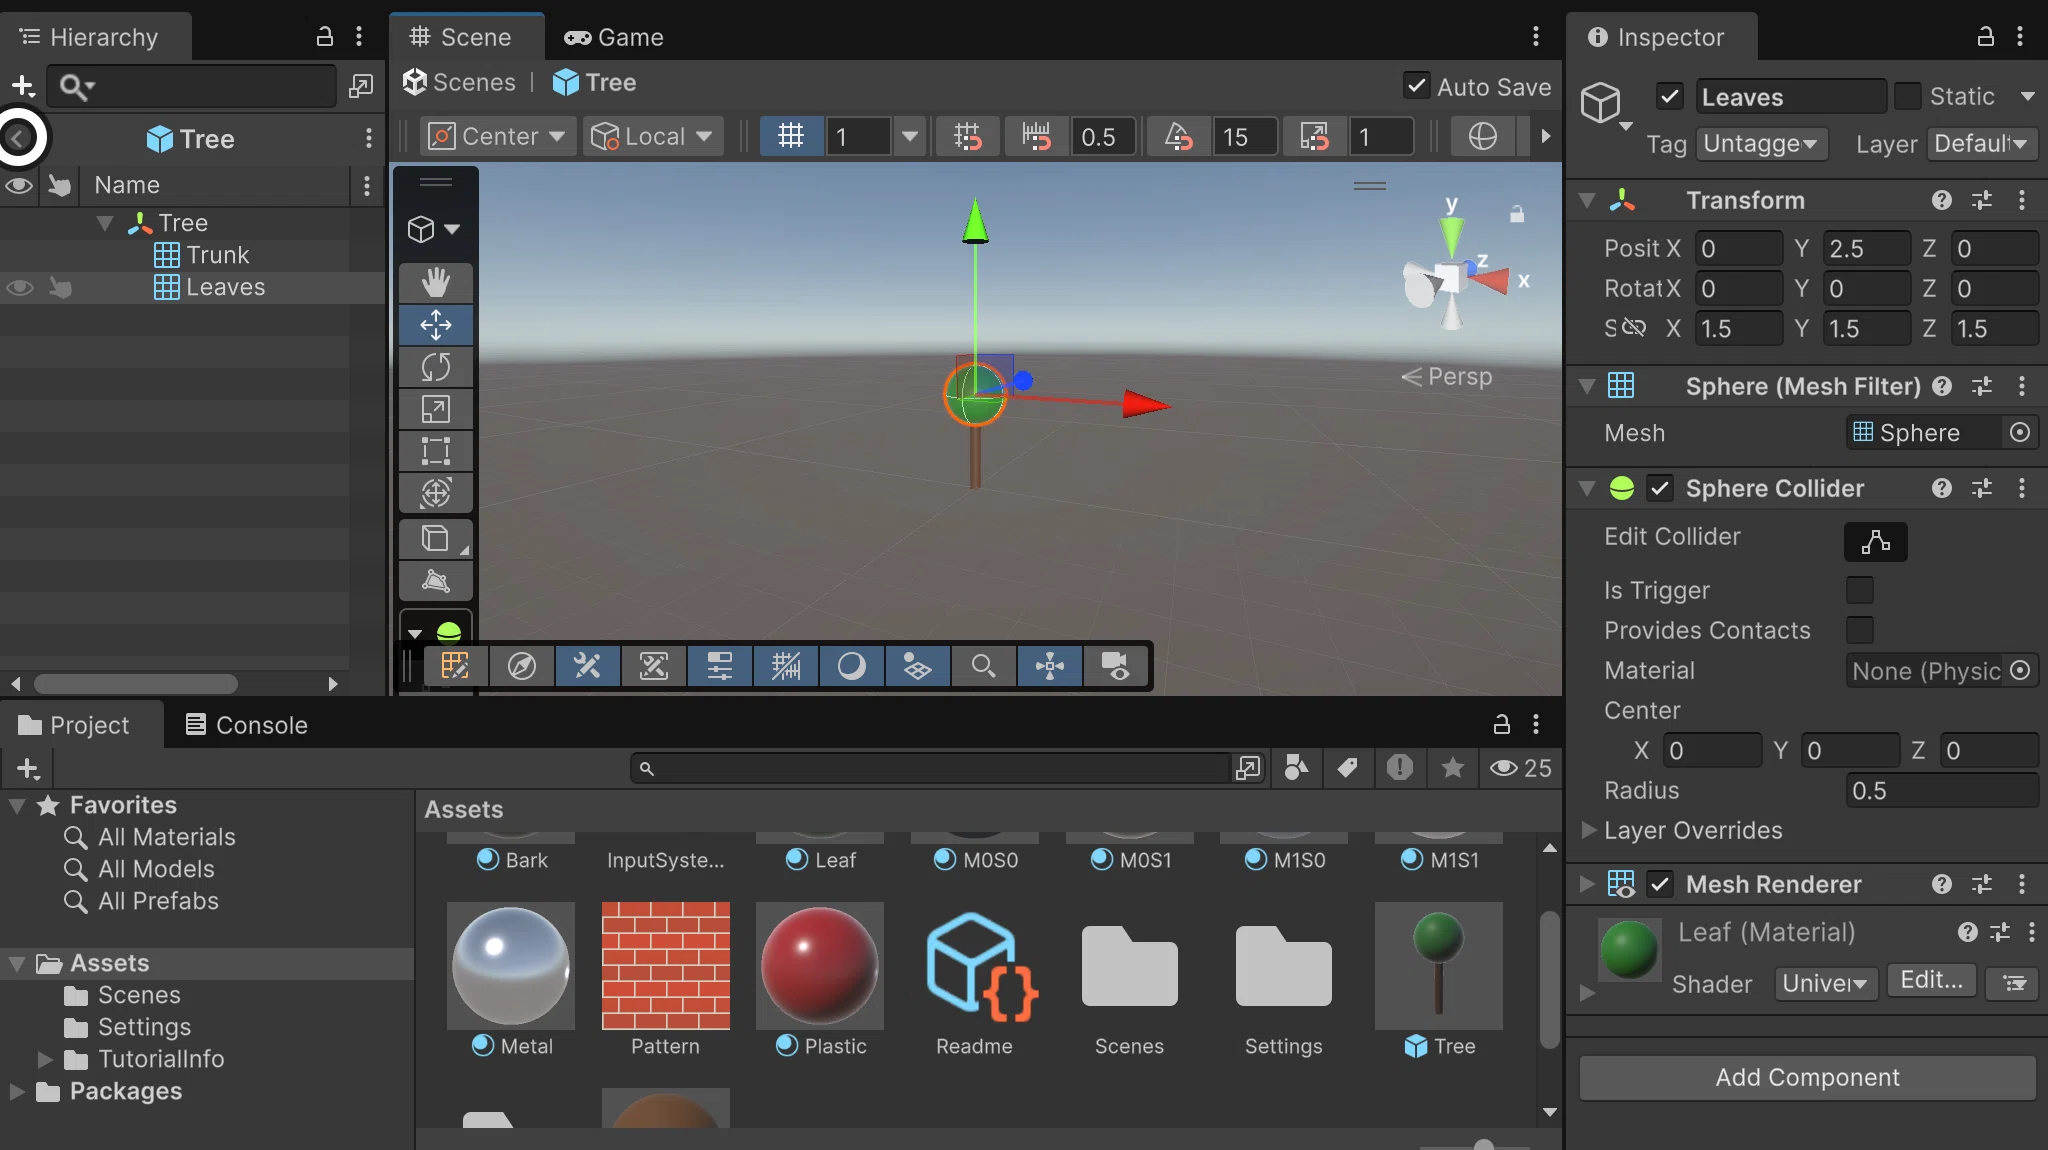Click the Radius input field

tap(1940, 790)
